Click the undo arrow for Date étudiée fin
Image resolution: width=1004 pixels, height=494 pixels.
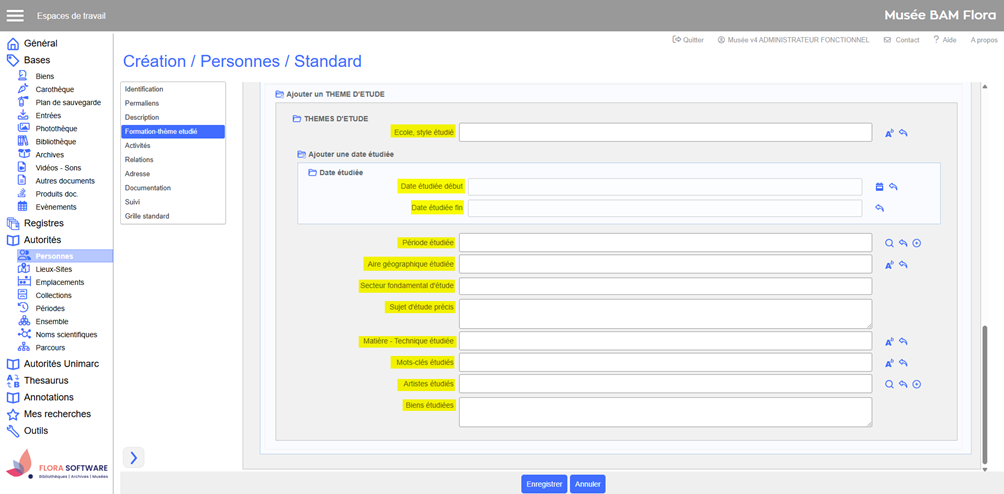[x=880, y=208]
